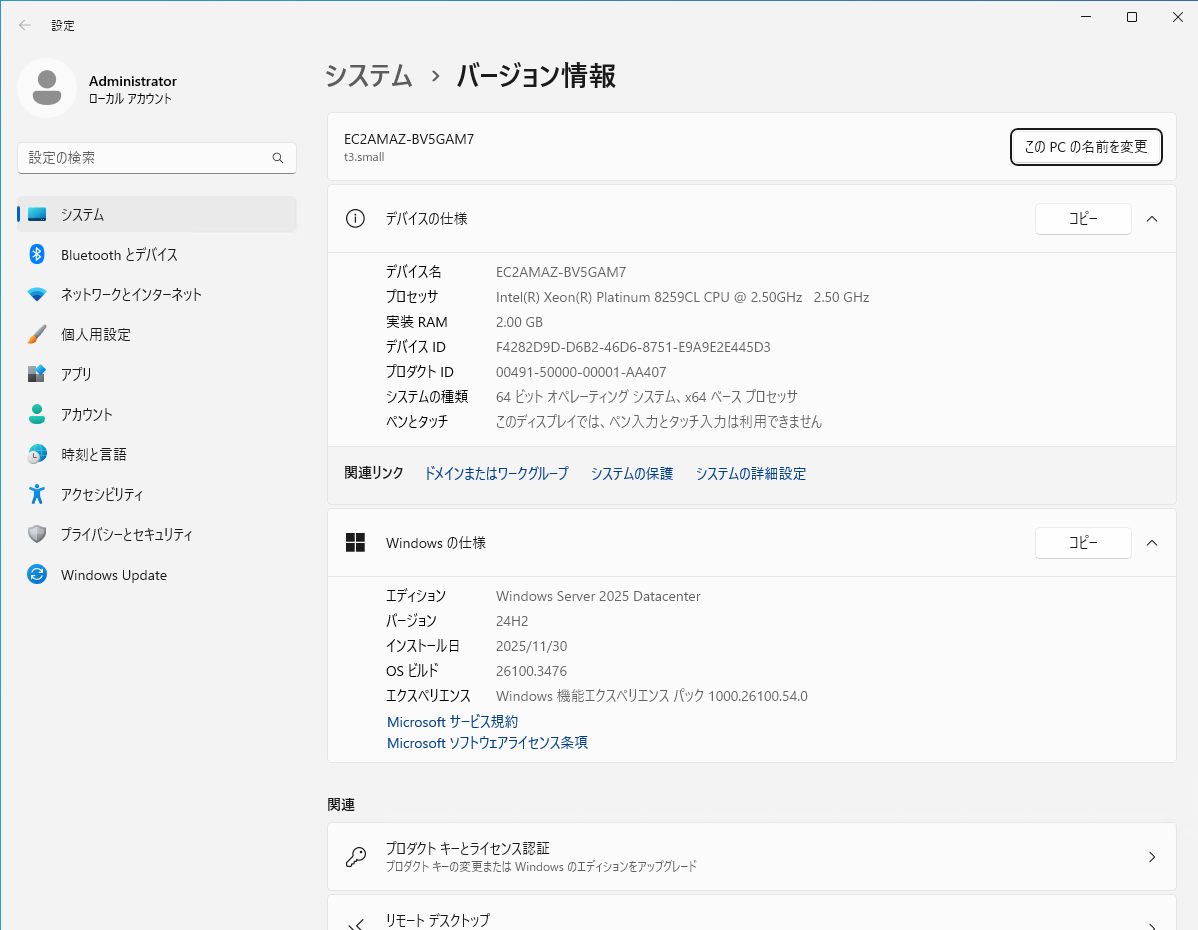Collapse the Windows の仕様 section chevron
Image resolution: width=1198 pixels, height=930 pixels.
(1152, 543)
